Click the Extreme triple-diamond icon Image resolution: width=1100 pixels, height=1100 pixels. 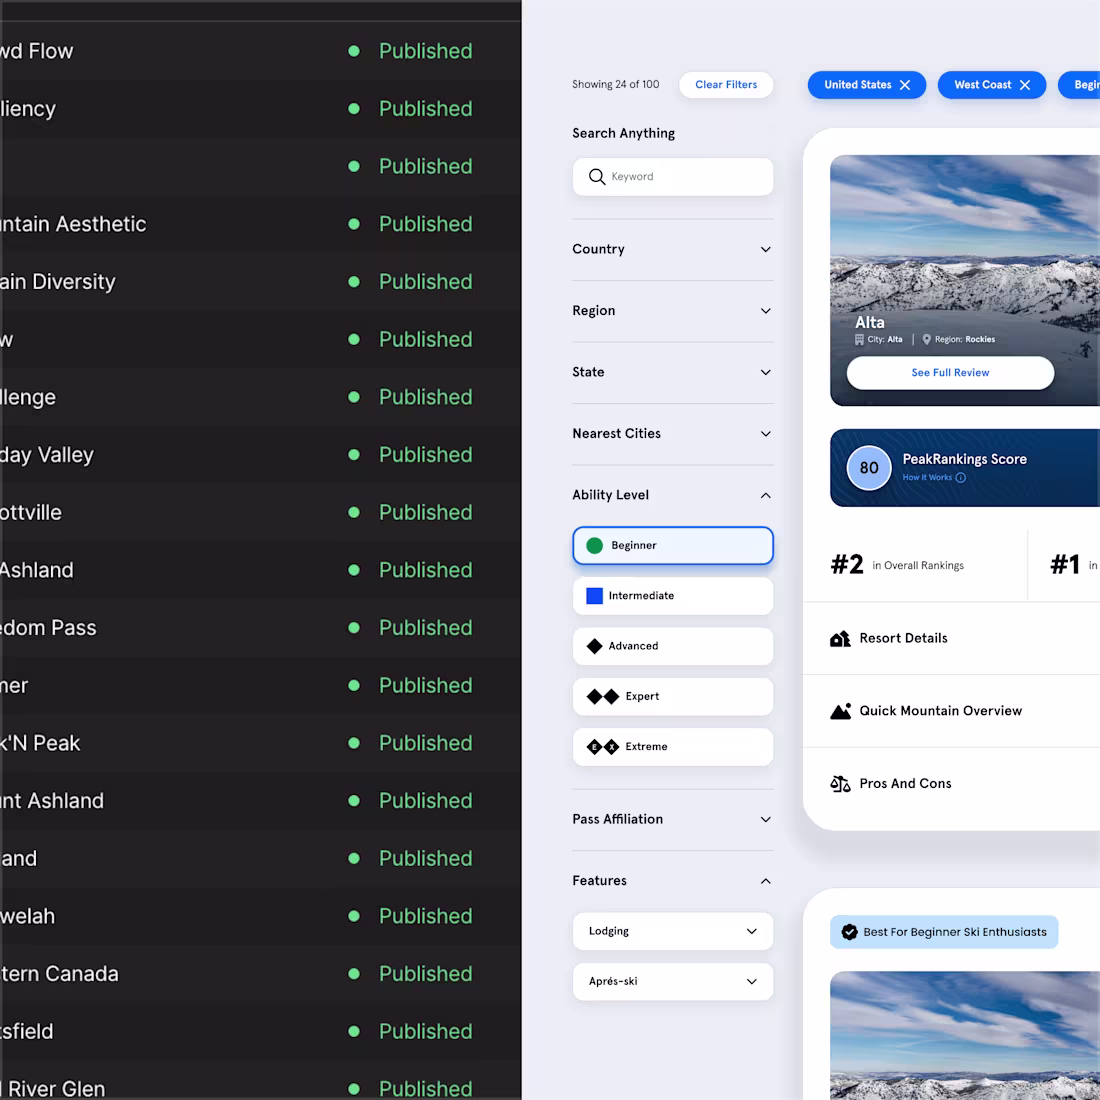[x=601, y=746]
